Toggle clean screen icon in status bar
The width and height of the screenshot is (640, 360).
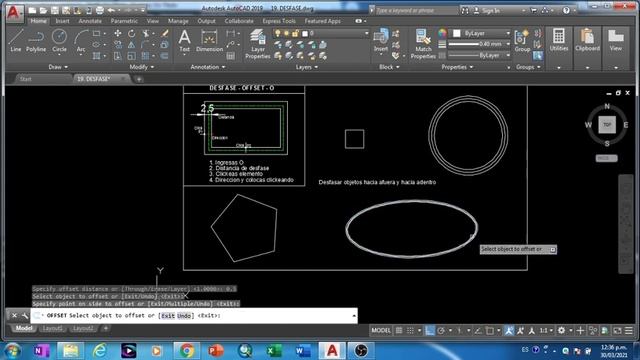[x=617, y=331]
